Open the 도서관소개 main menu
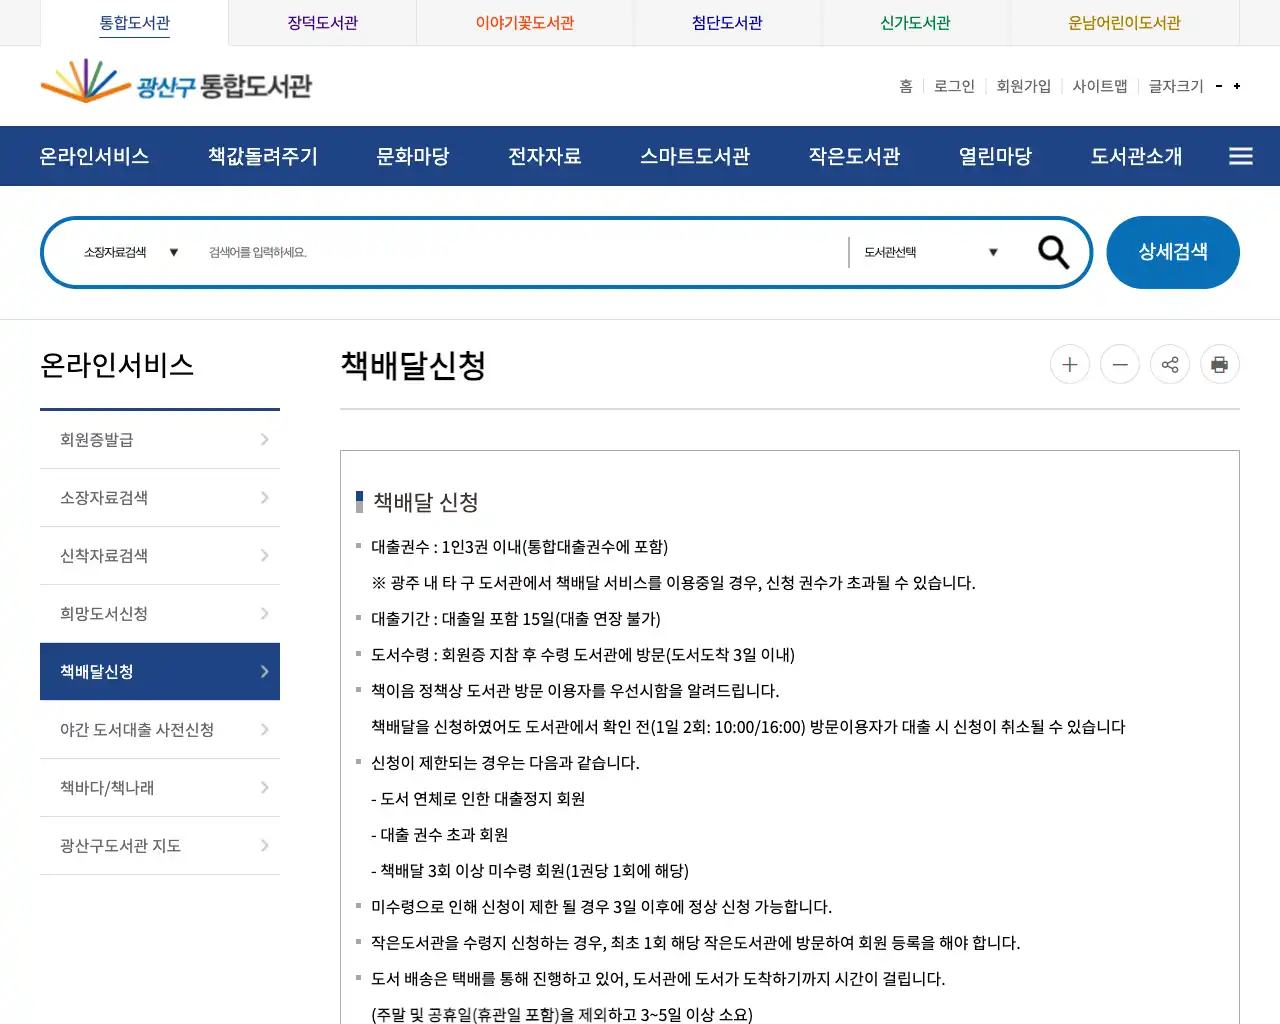1280x1024 pixels. [x=1136, y=156]
